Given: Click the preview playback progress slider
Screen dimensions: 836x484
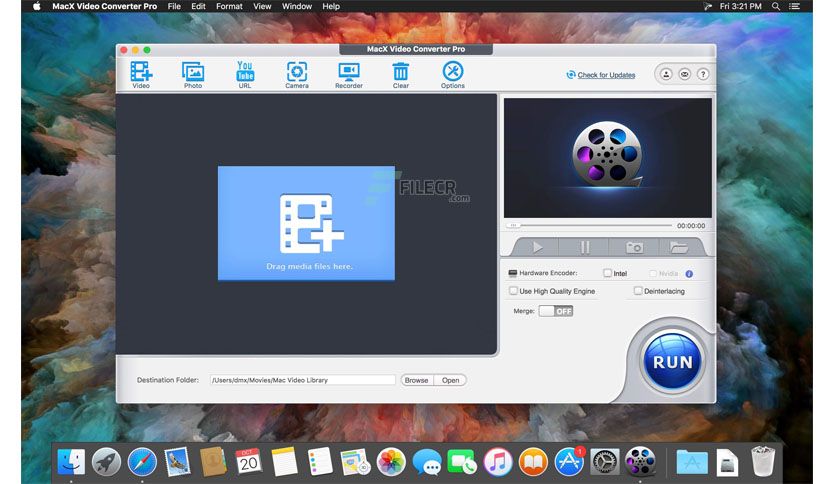Looking at the screenshot, I should (589, 225).
